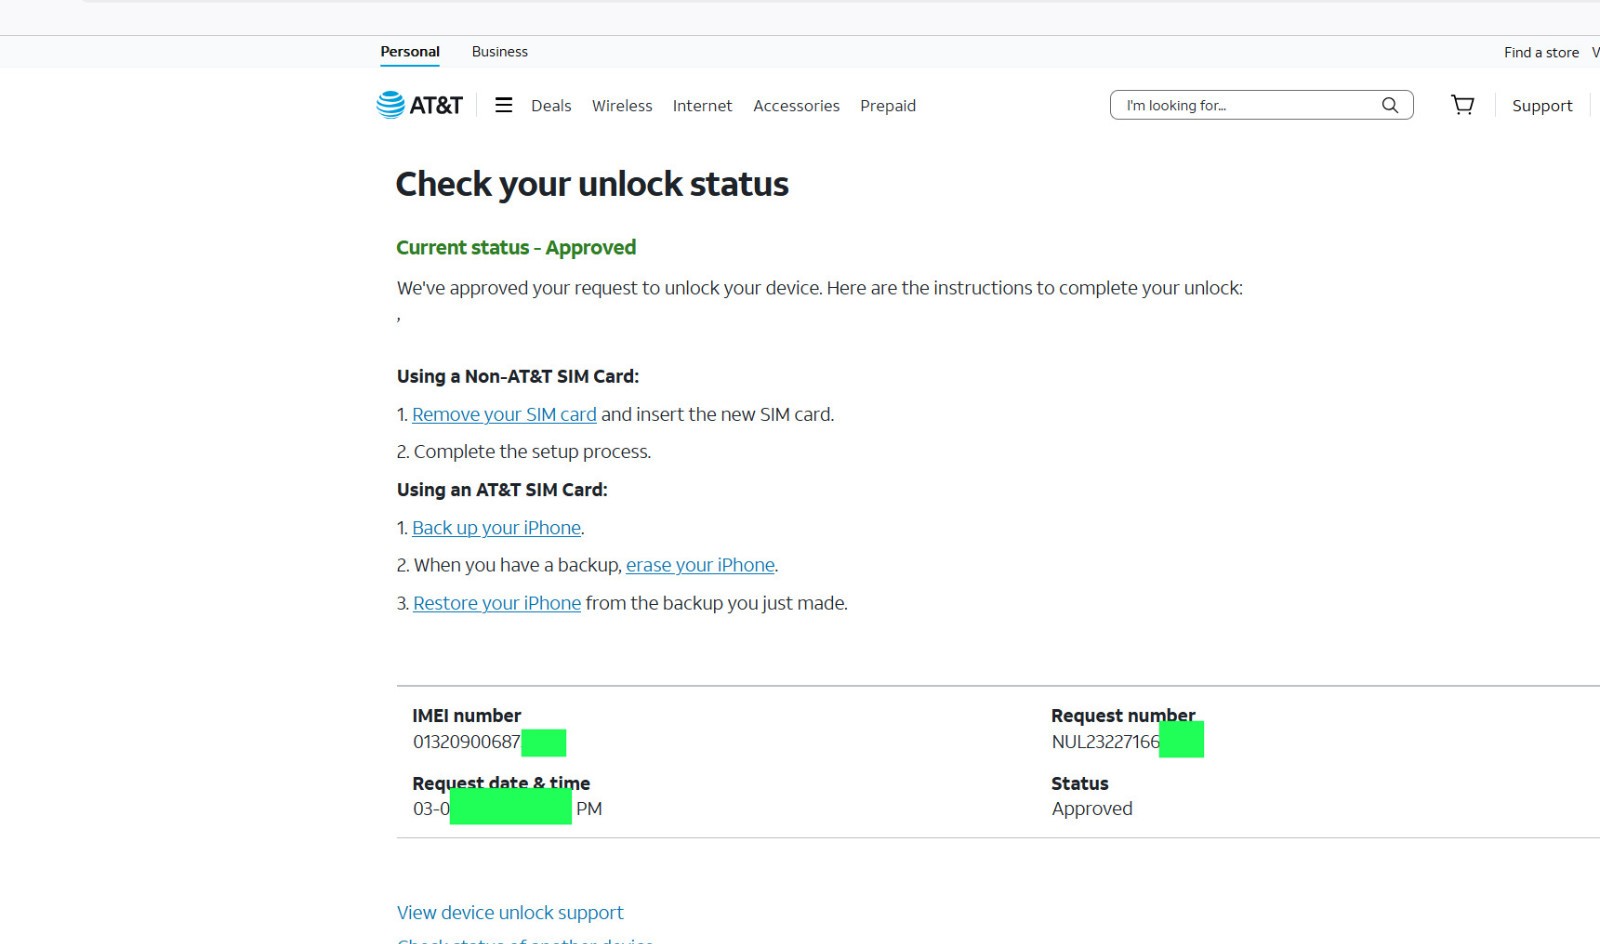The width and height of the screenshot is (1600, 944).
Task: Click the AT&T wordmark text
Action: click(x=436, y=105)
